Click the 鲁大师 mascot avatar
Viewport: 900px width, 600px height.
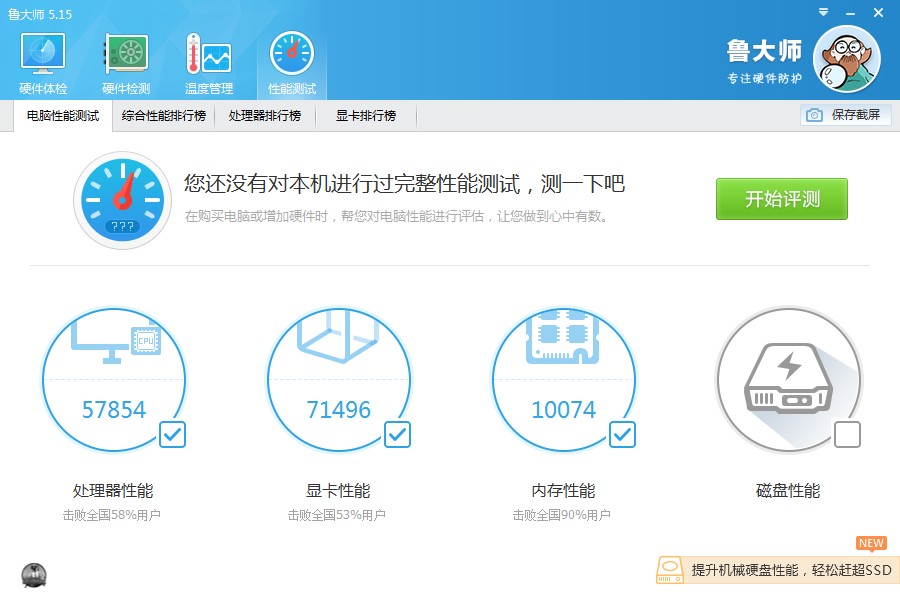pyautogui.click(x=847, y=59)
